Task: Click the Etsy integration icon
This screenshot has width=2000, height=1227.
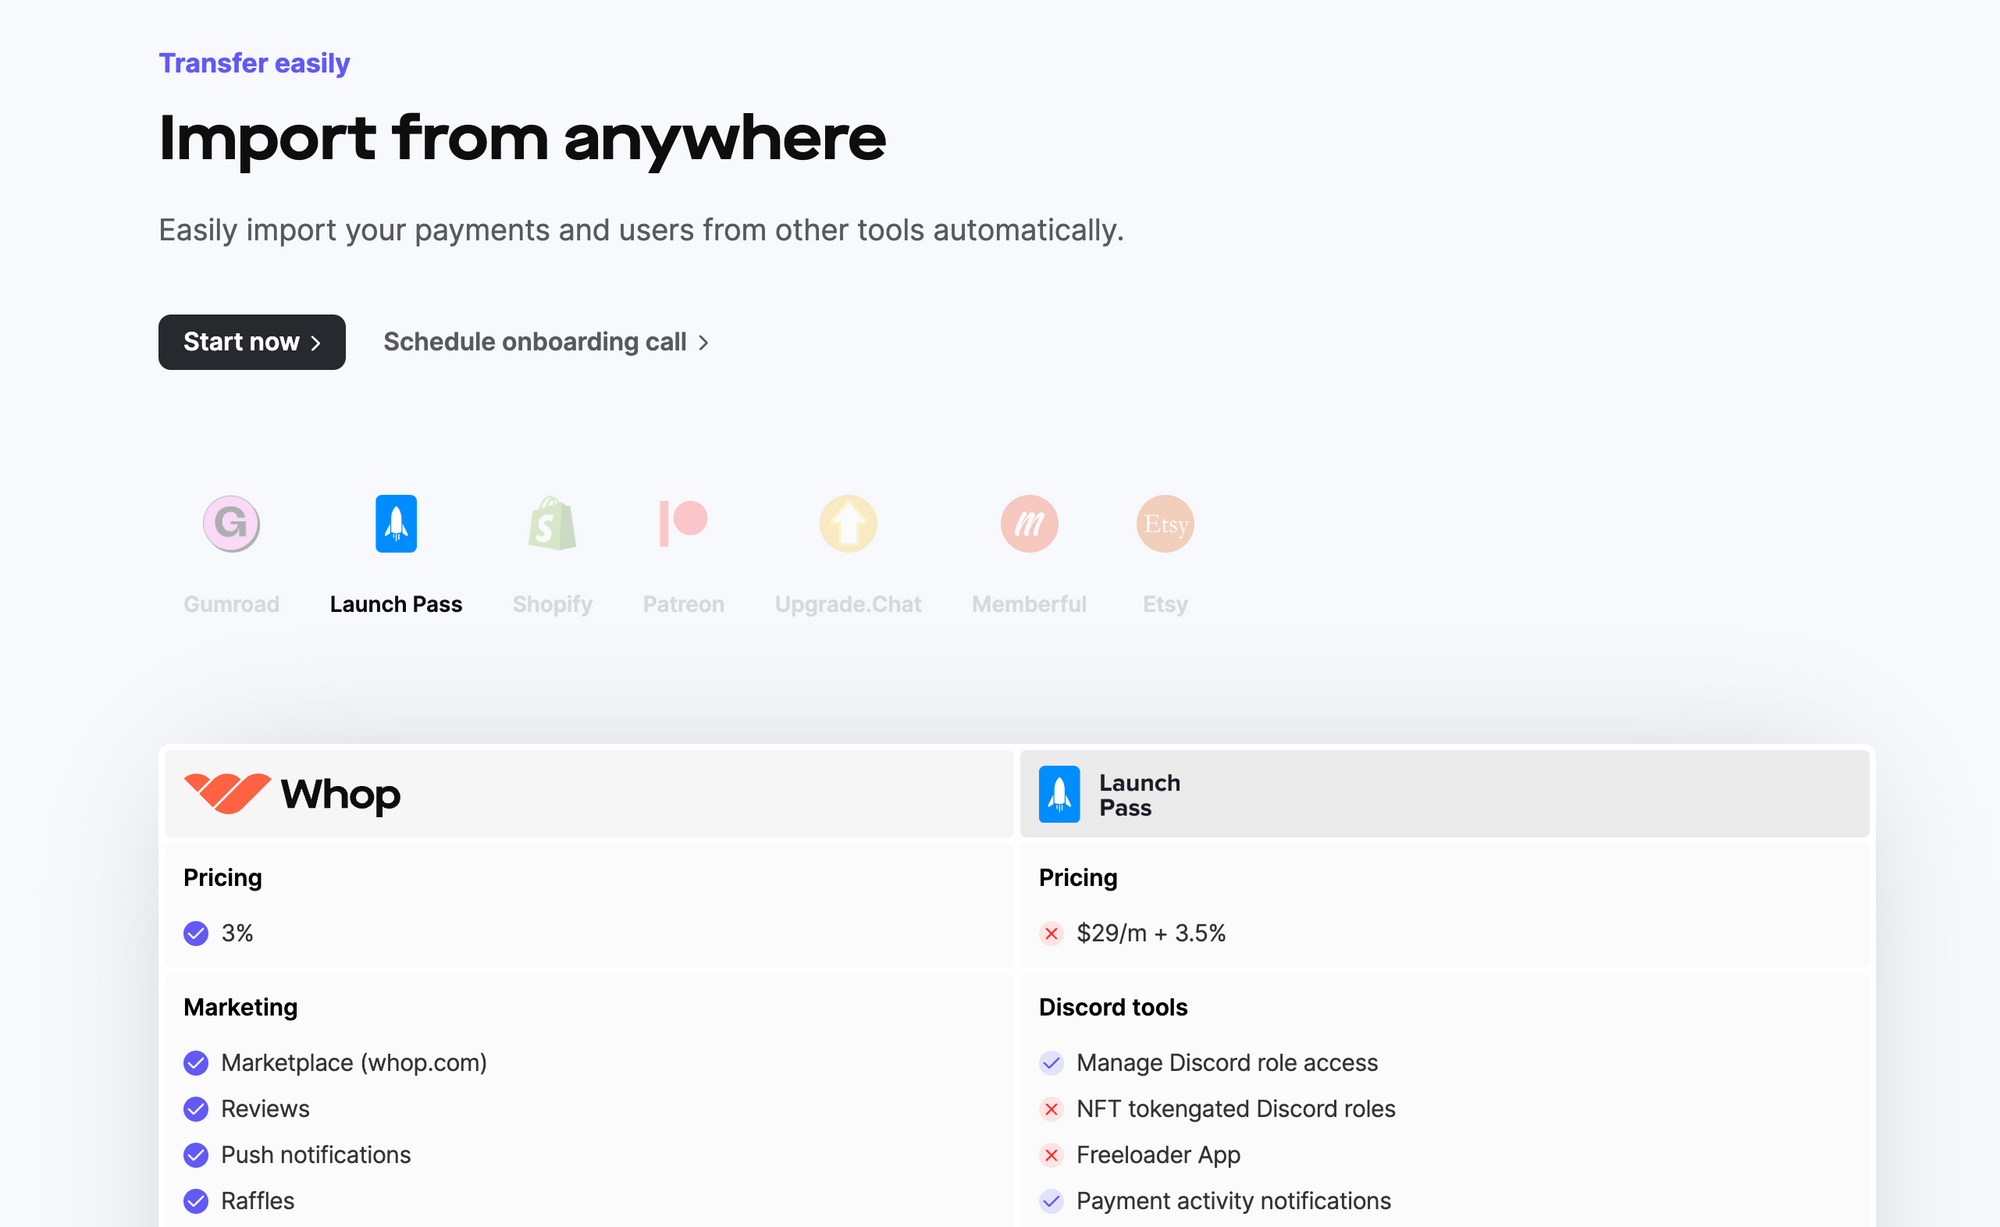Action: pos(1164,524)
